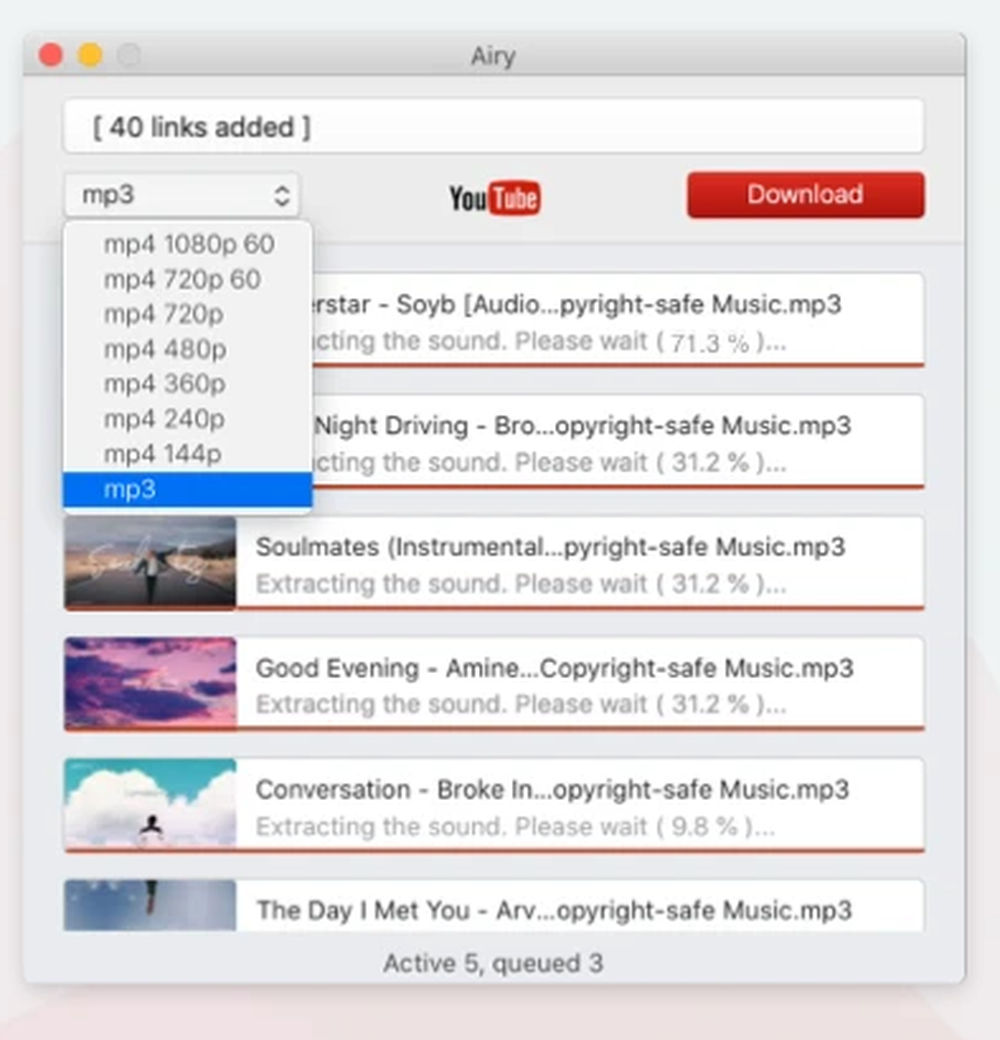1000x1040 pixels.
Task: Choose mp4 480p from format list
Action: click(x=188, y=349)
